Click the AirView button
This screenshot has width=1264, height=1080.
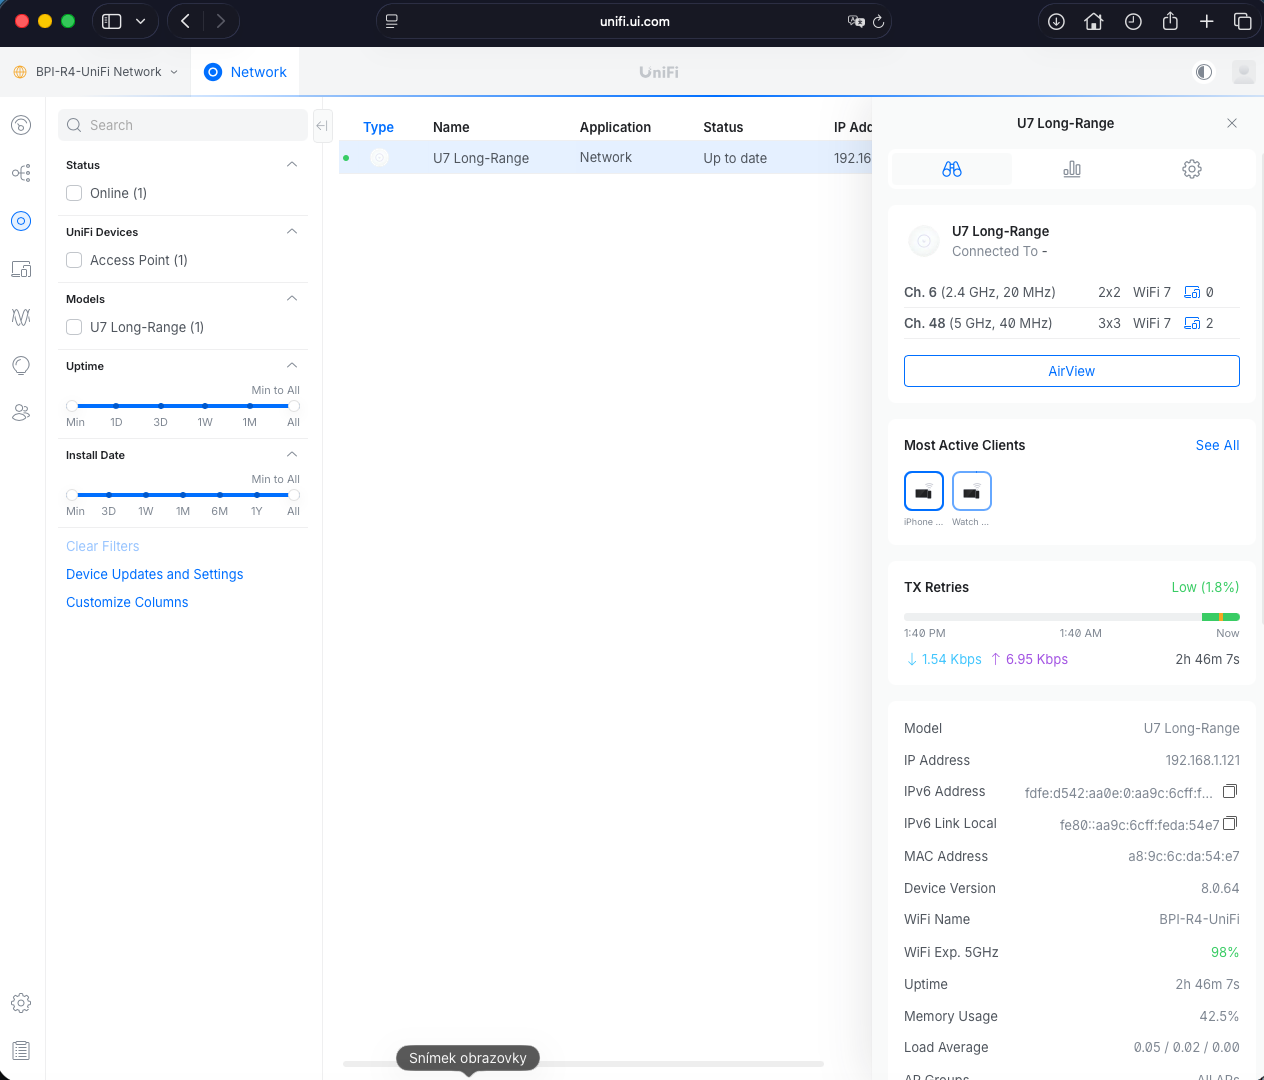1071,371
